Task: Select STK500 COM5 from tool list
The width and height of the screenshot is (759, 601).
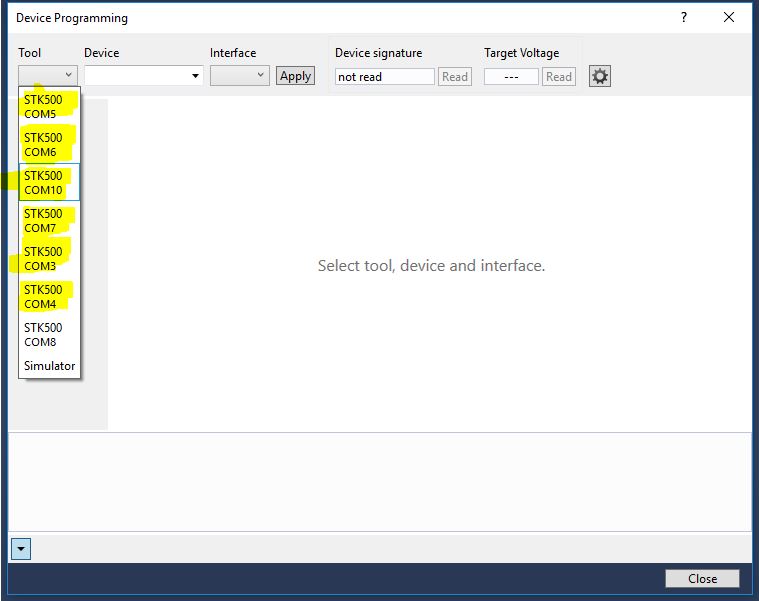Action: [49, 106]
